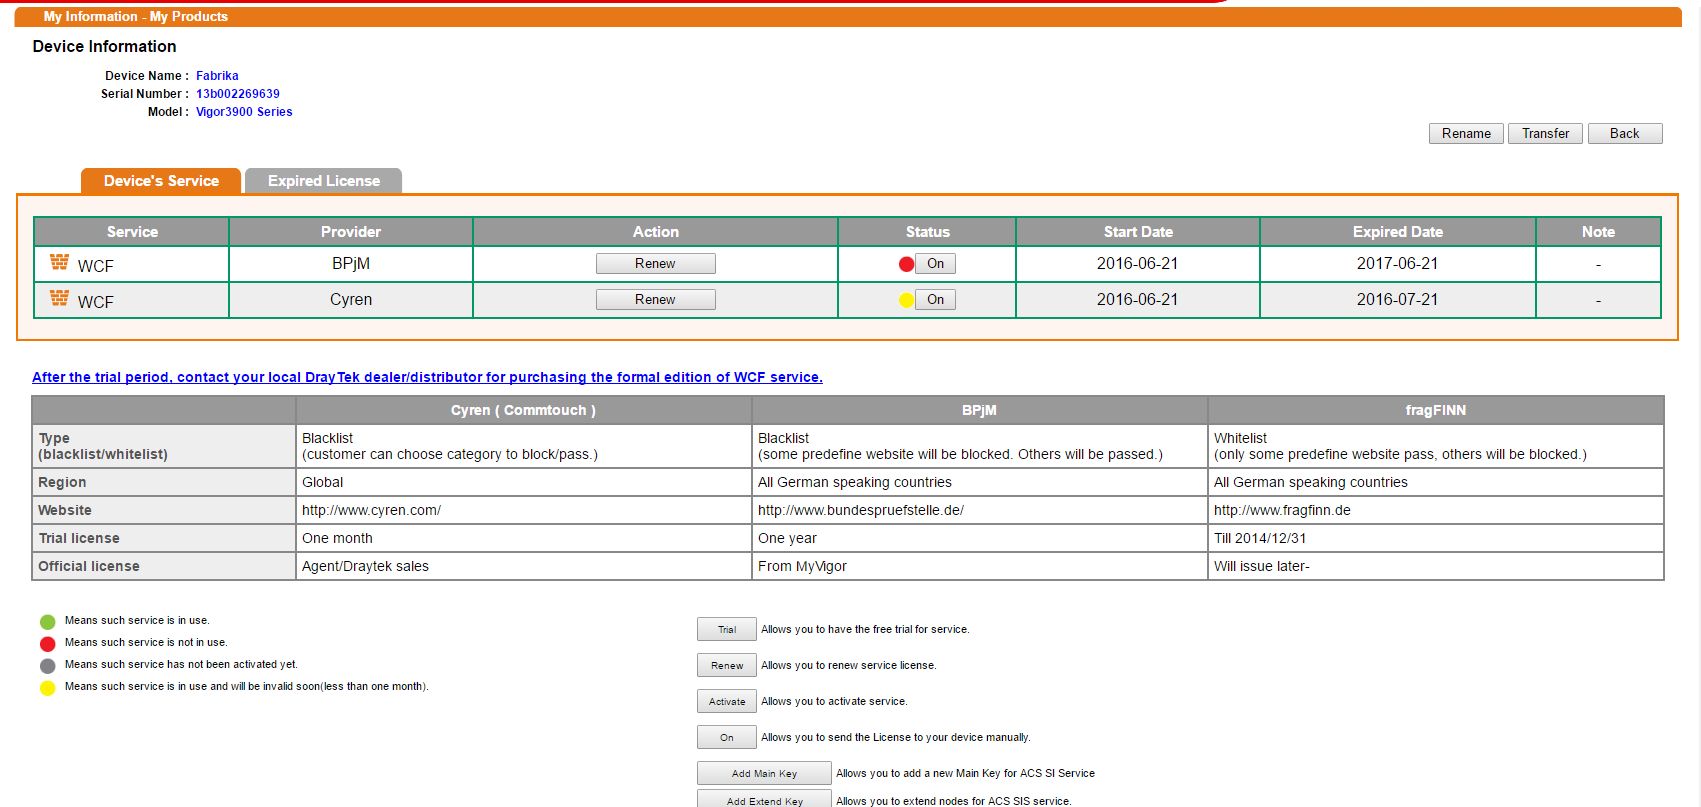Click the Rename device button
This screenshot has width=1701, height=807.
tap(1465, 133)
